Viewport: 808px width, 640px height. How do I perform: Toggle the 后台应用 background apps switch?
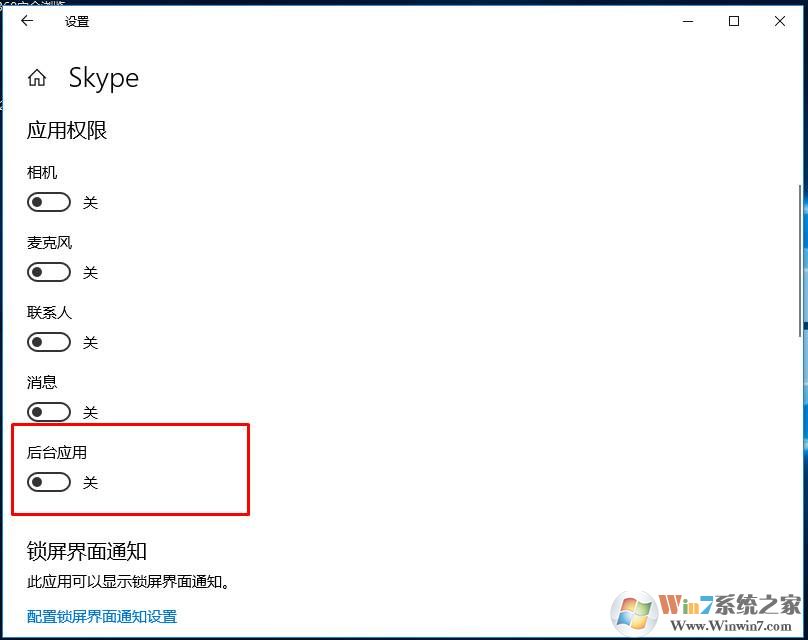pos(49,482)
